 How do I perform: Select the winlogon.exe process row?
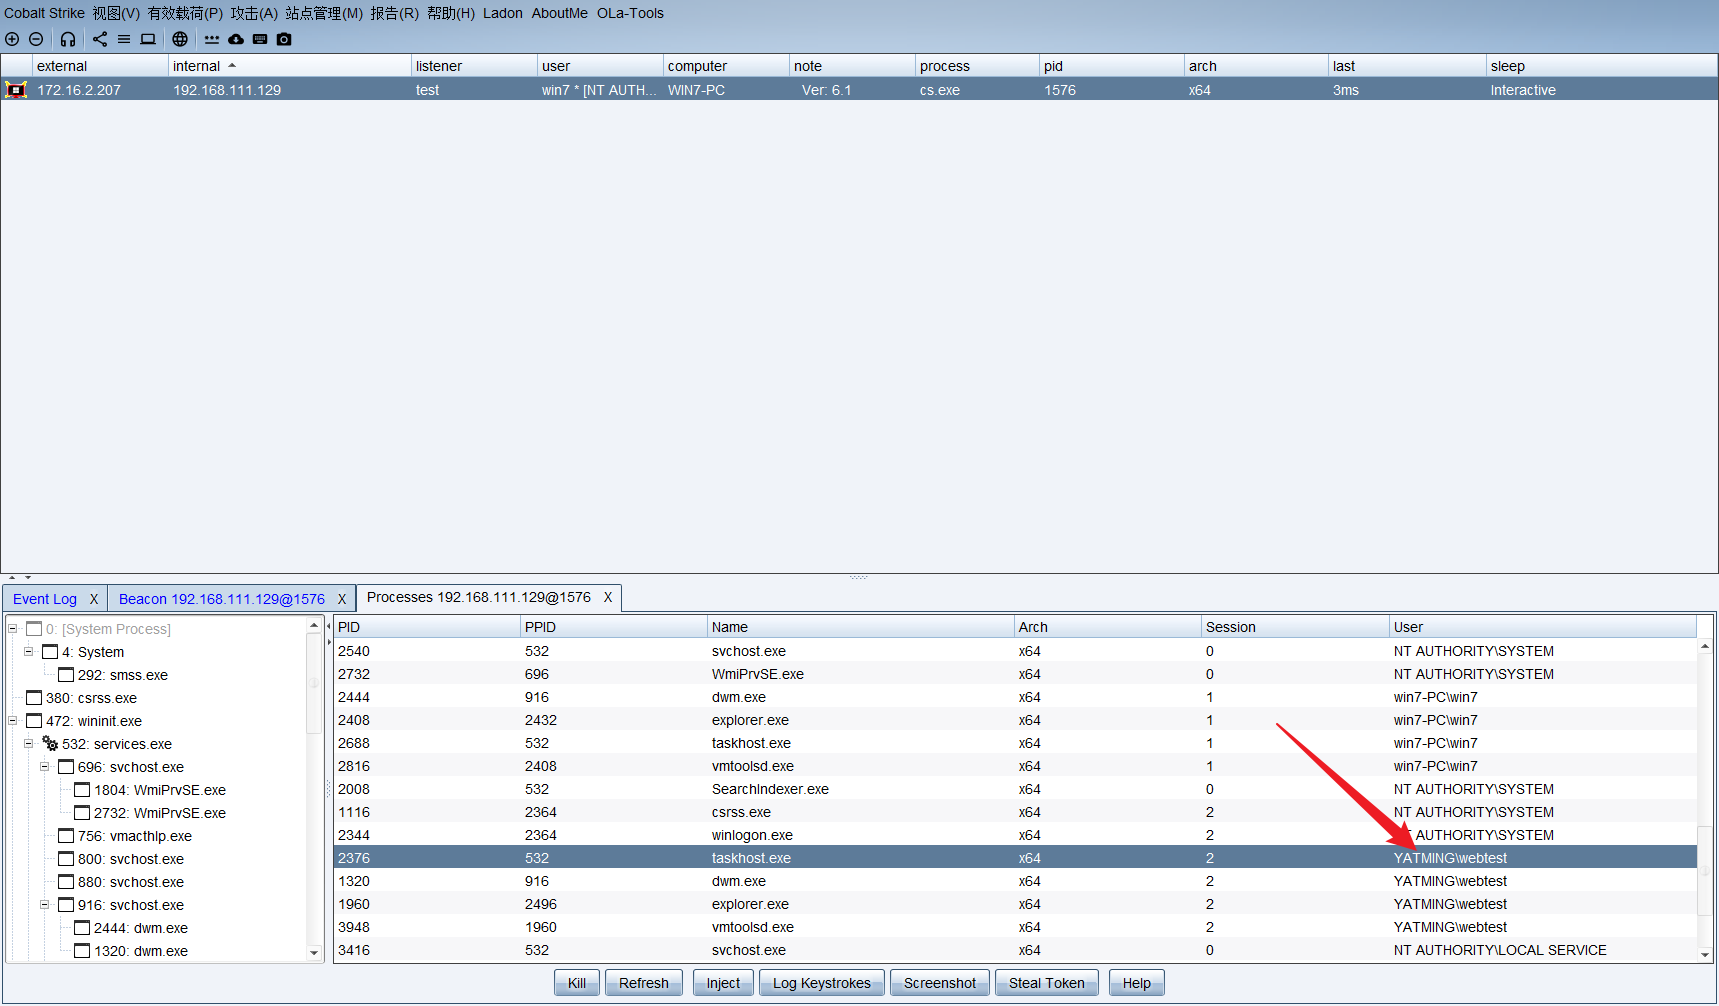[1015, 835]
